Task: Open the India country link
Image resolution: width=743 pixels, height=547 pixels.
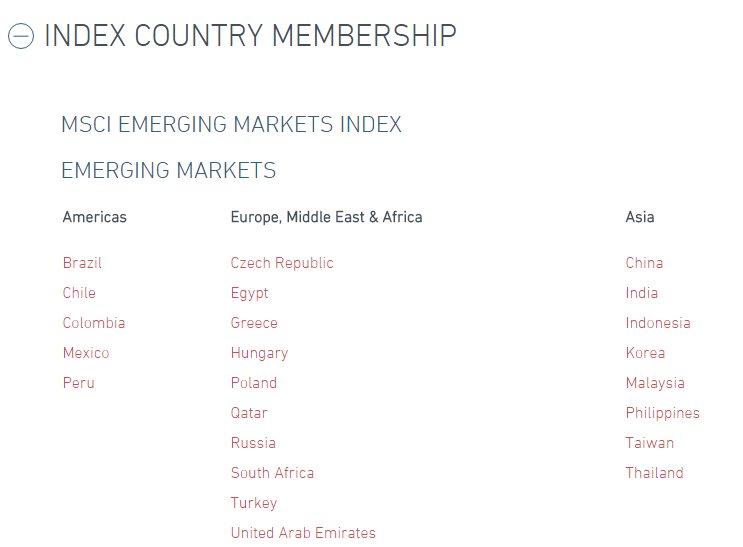Action: [x=642, y=293]
